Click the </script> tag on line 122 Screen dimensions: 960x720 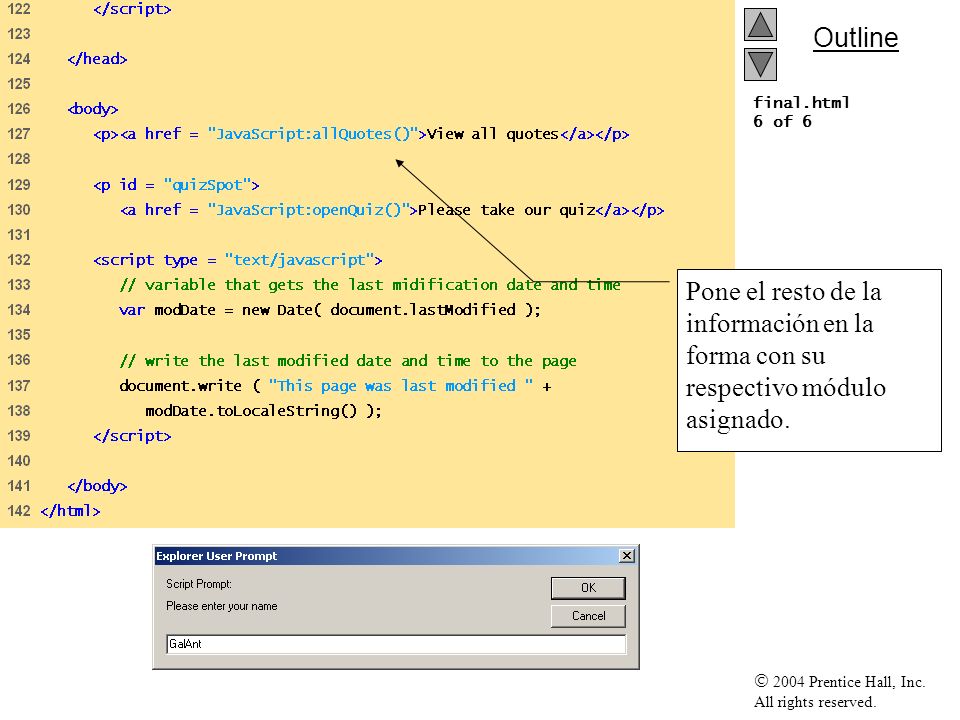click(132, 9)
